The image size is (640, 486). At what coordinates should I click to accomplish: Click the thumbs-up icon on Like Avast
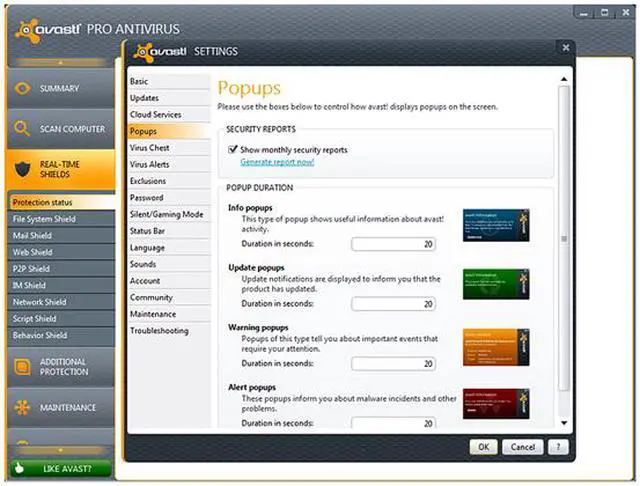(19, 468)
